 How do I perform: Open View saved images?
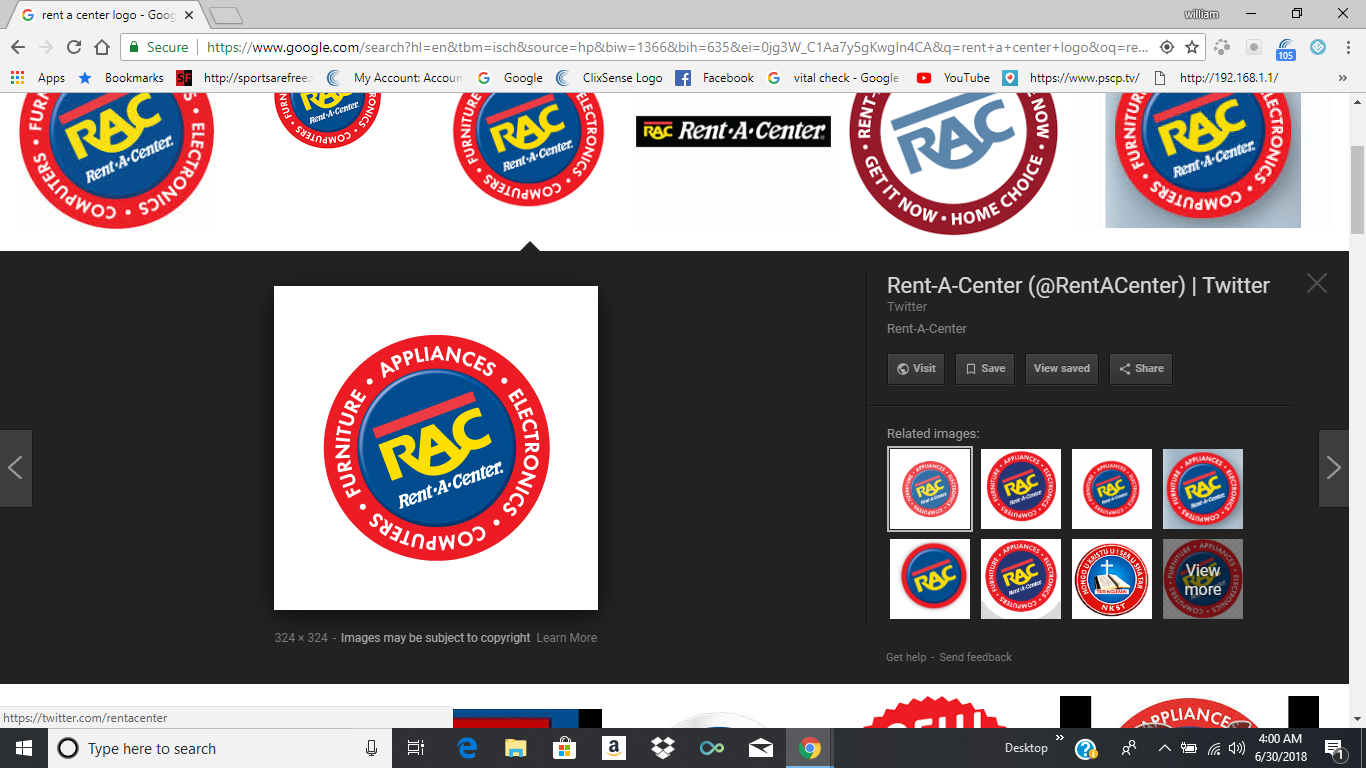[1061, 368]
